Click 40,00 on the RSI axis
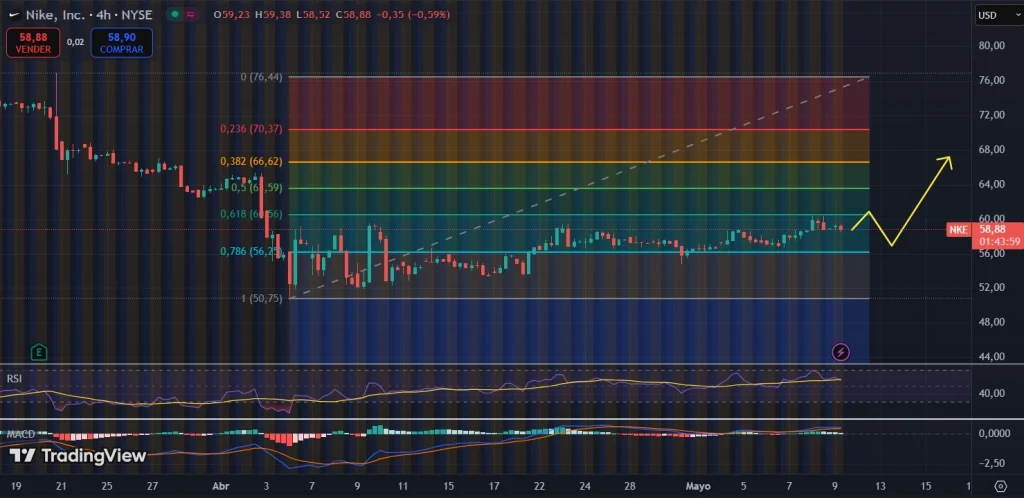Image resolution: width=1024 pixels, height=498 pixels. pyautogui.click(x=992, y=393)
